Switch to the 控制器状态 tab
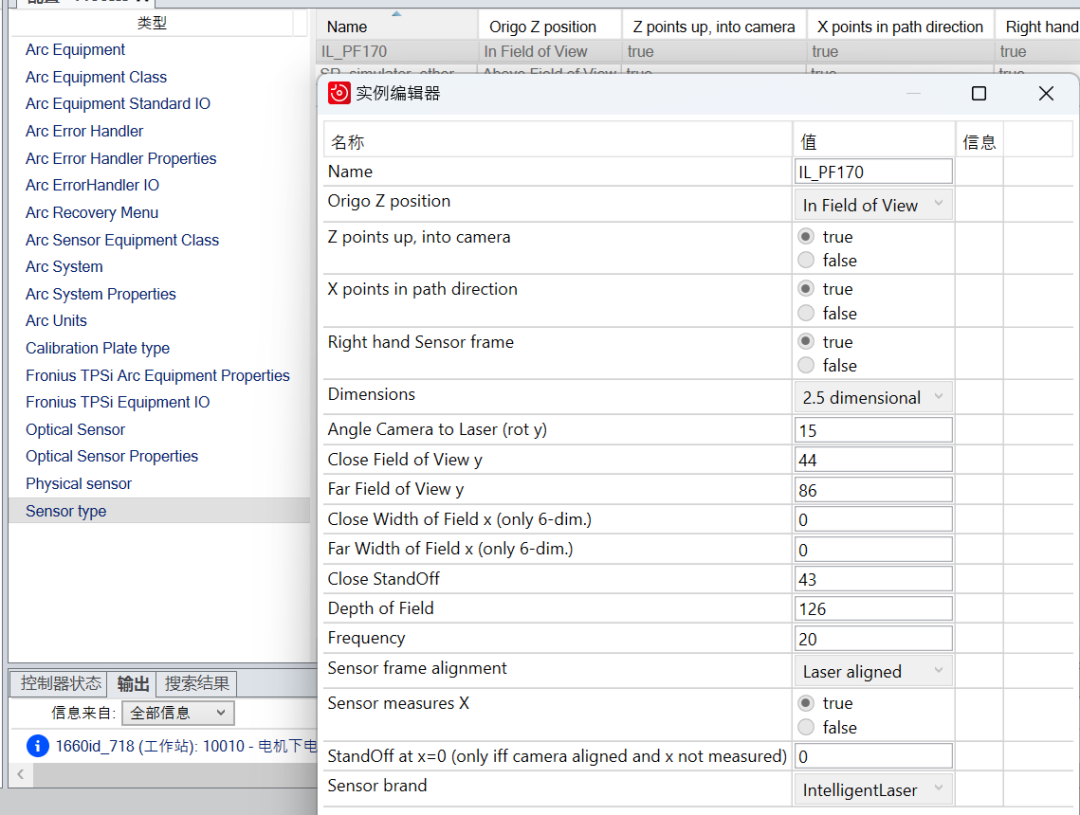1080x815 pixels. (x=60, y=683)
